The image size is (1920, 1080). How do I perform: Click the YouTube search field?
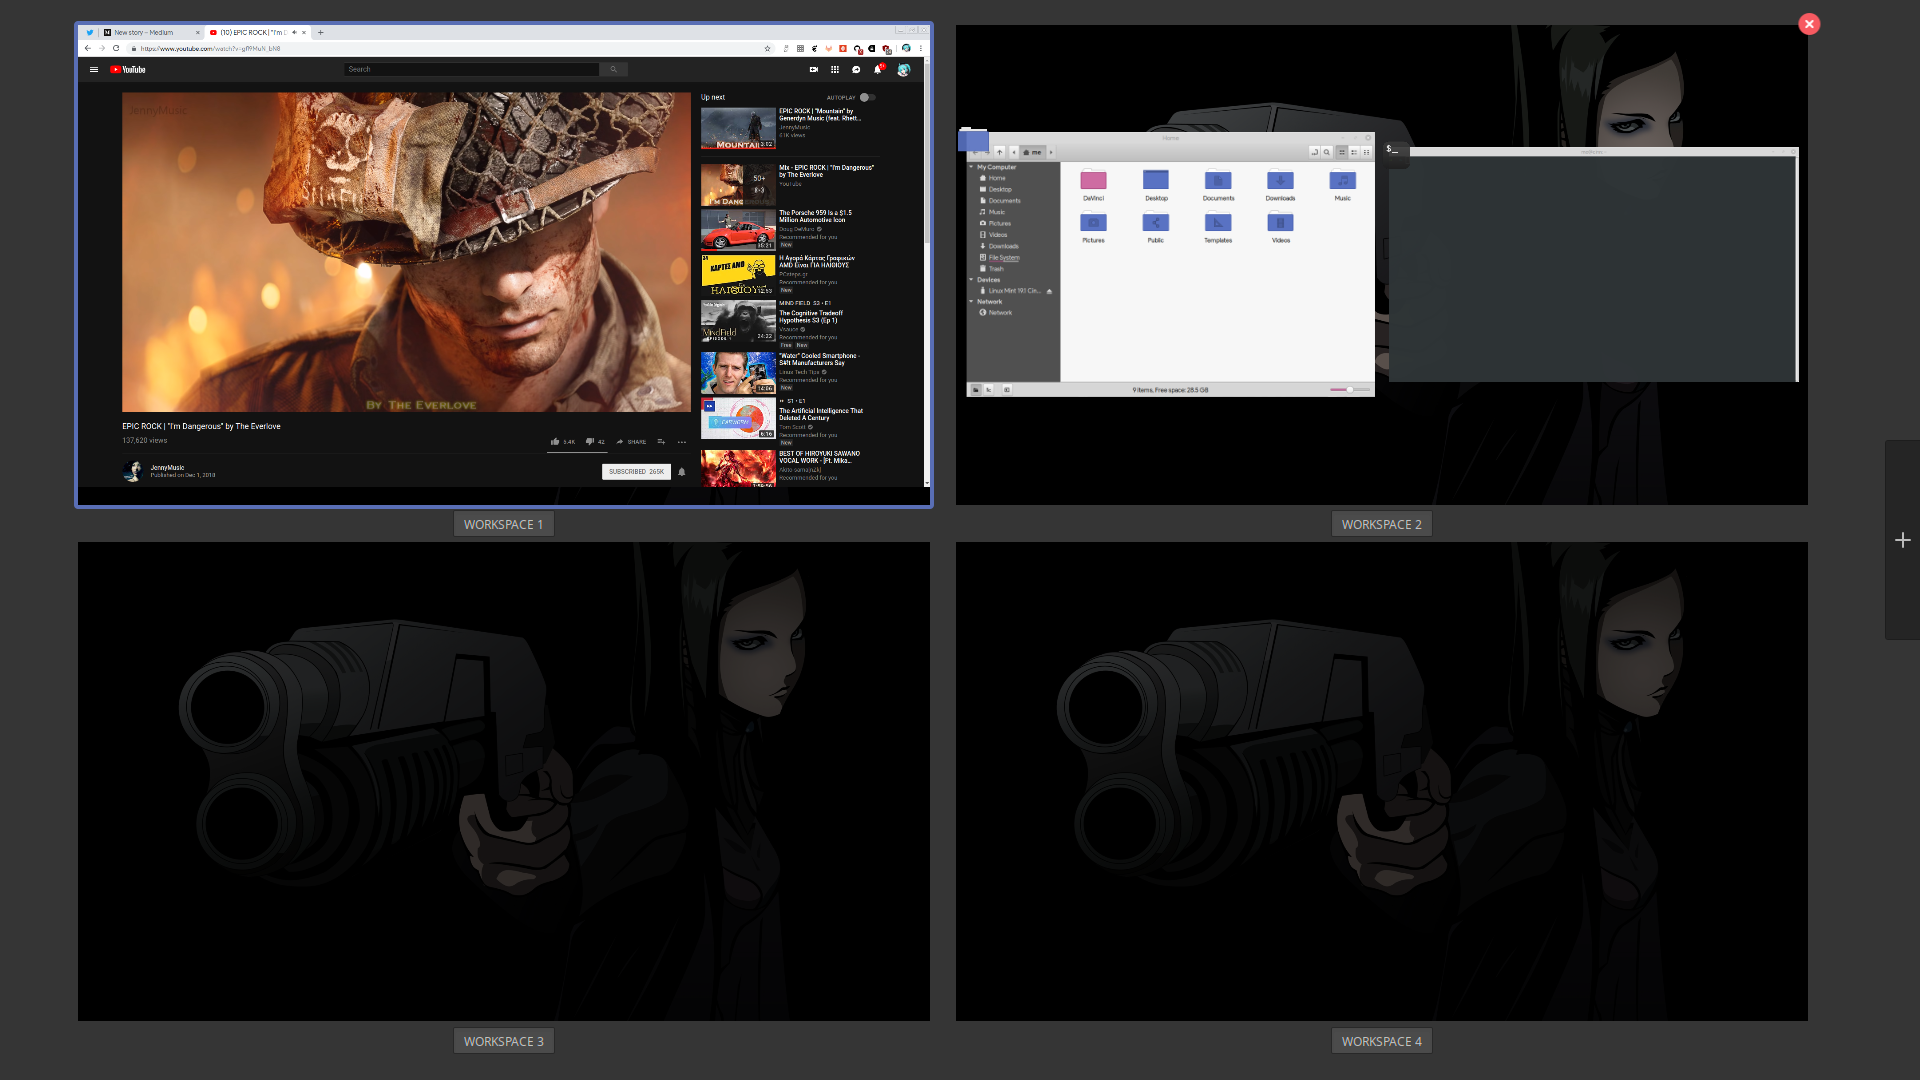[x=471, y=70]
